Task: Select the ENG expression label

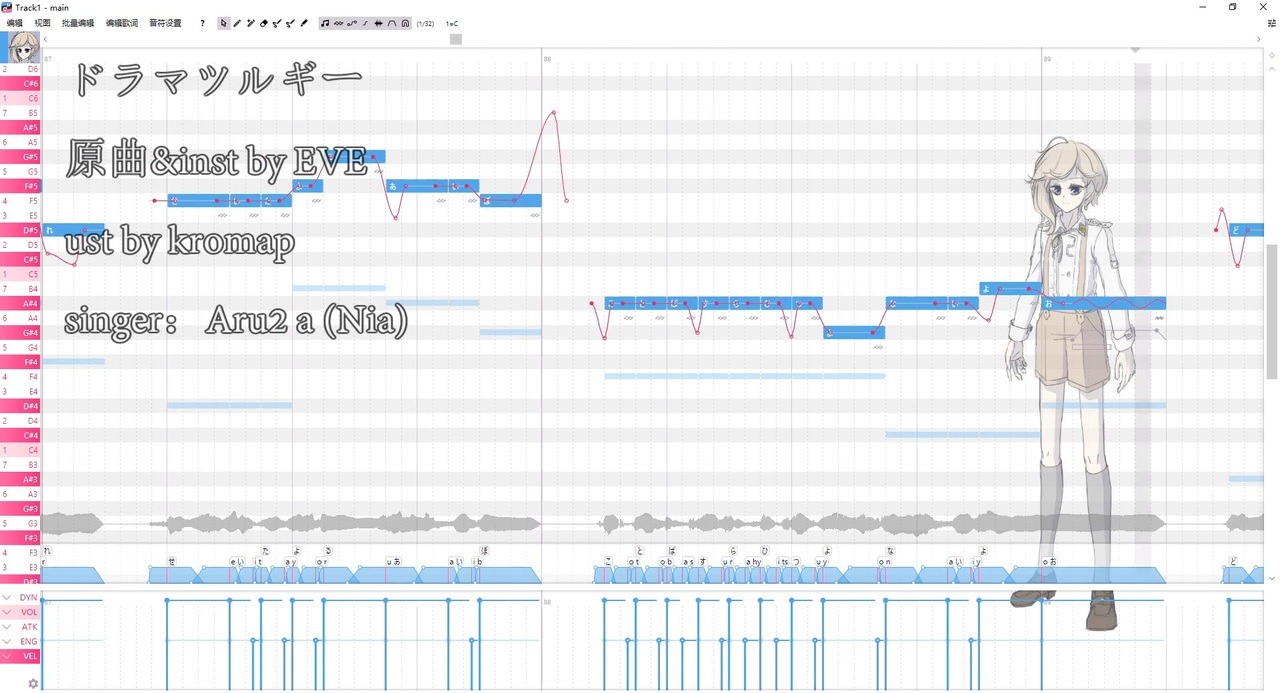Action: (29, 642)
